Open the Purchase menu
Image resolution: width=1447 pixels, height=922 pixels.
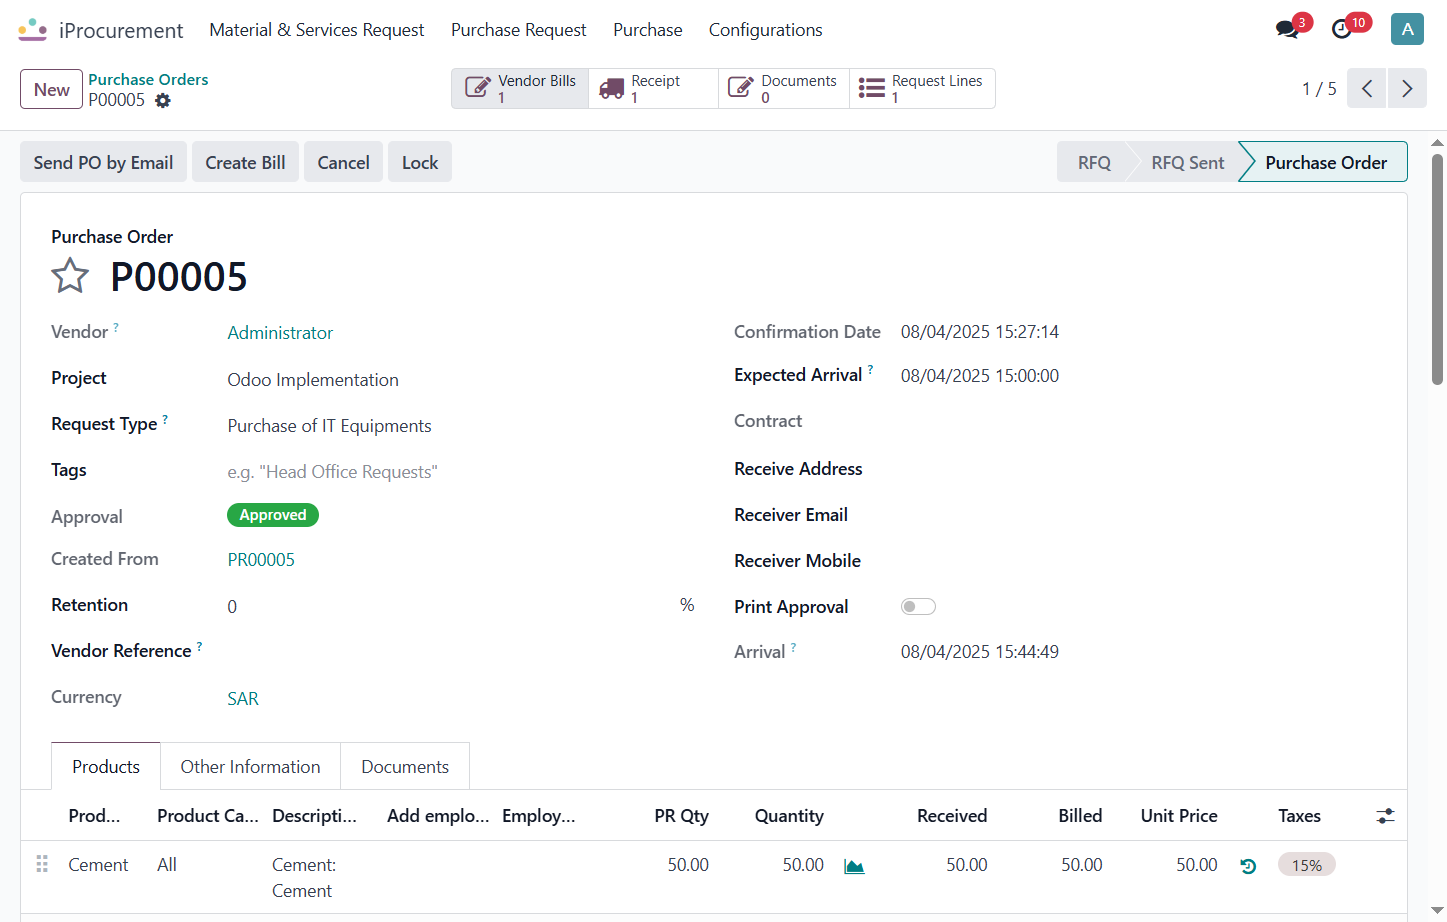647,30
